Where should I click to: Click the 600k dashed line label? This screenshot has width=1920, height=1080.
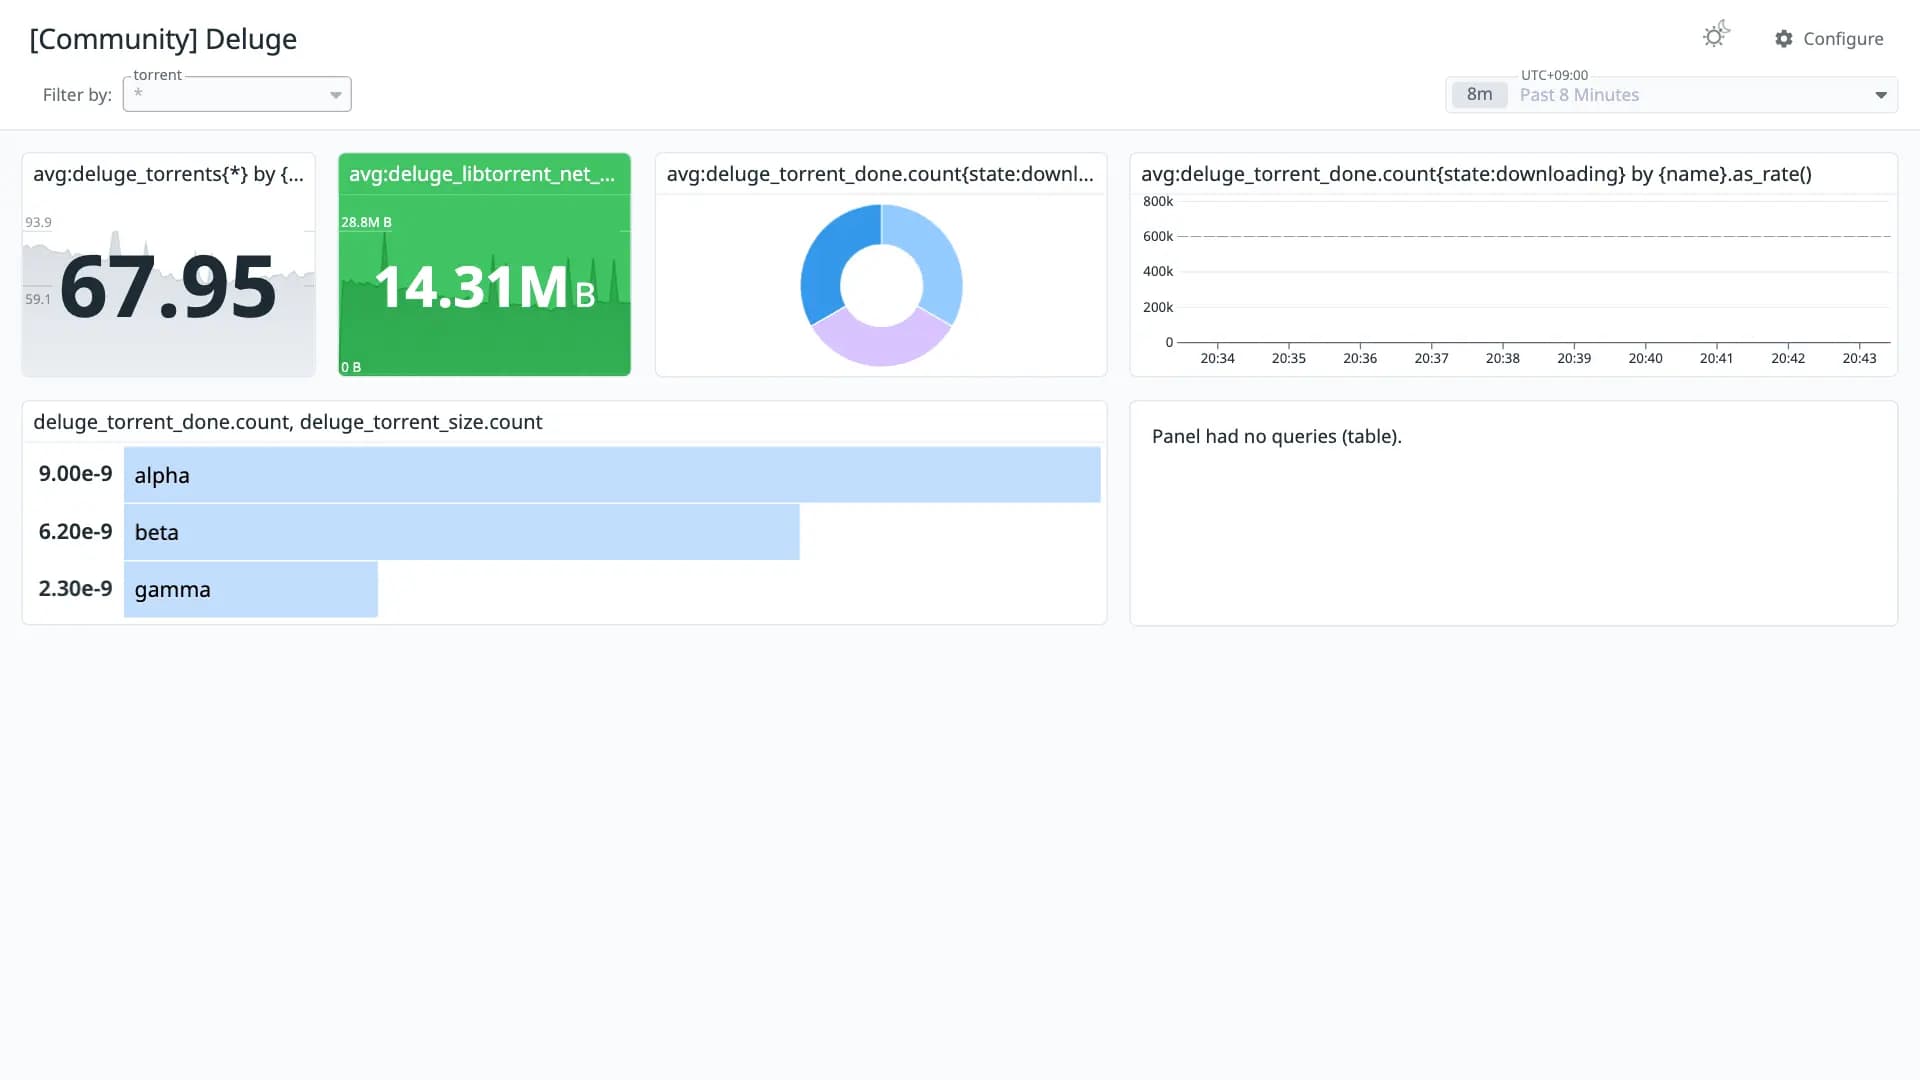(1158, 236)
